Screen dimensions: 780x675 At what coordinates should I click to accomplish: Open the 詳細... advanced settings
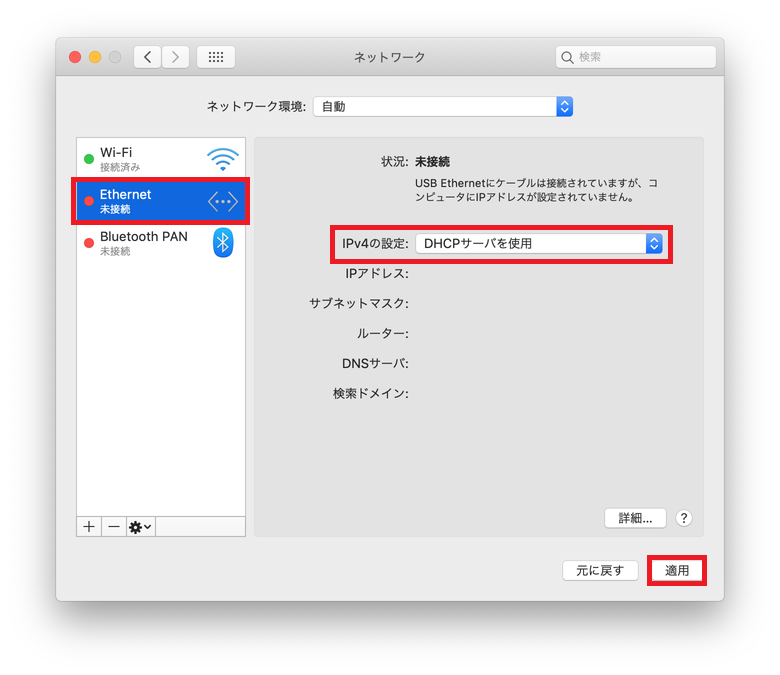click(x=635, y=518)
